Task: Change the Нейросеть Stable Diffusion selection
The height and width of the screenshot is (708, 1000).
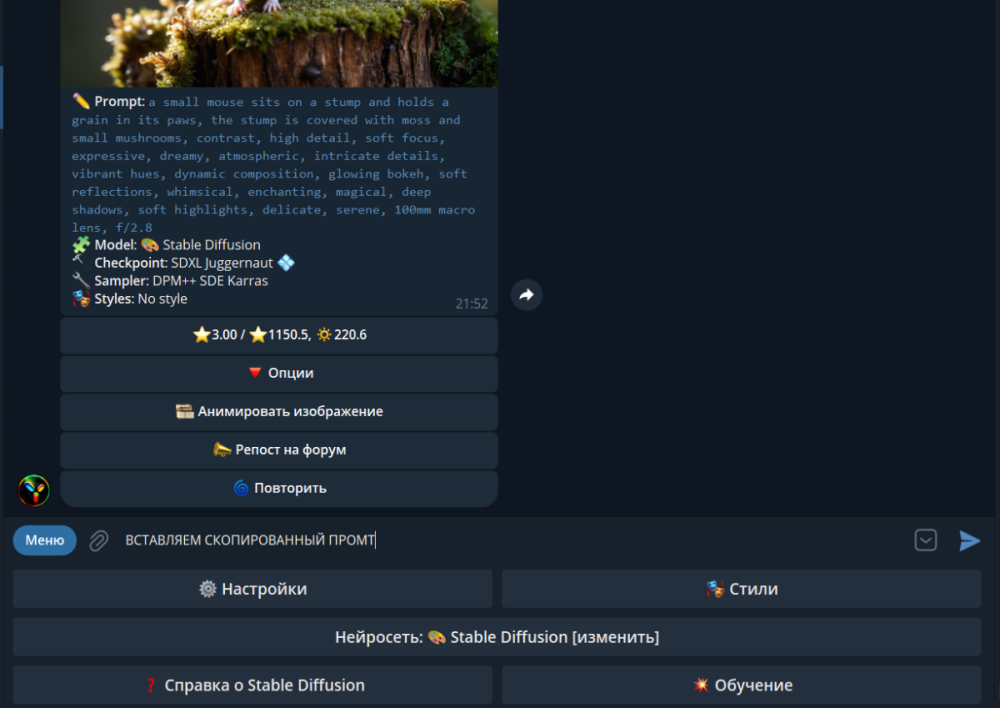Action: 497,637
